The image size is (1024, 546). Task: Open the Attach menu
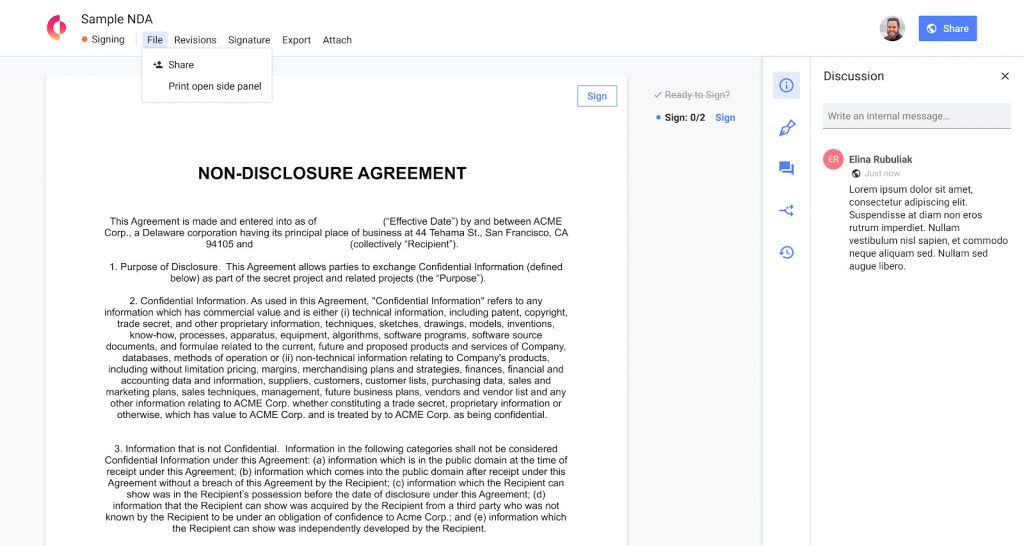[x=337, y=40]
